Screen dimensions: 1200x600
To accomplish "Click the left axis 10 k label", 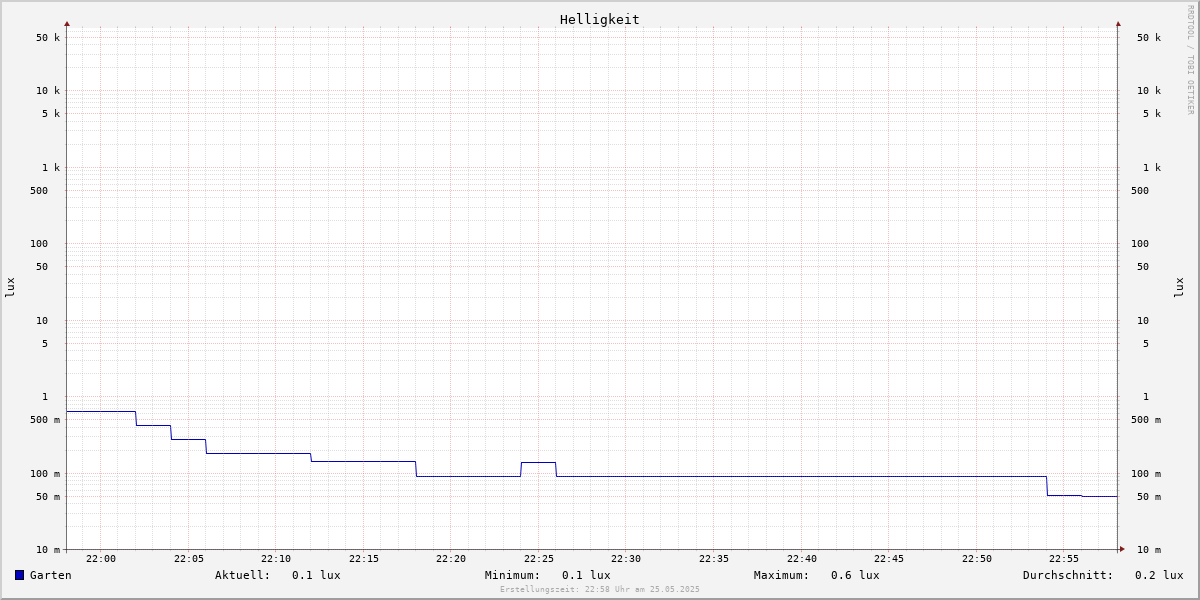I will 48,91.
